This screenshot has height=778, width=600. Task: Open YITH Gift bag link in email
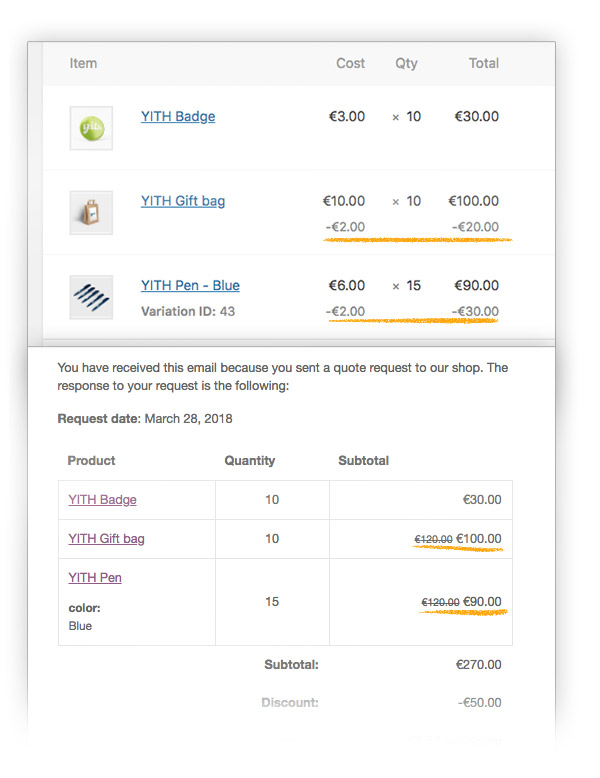(x=106, y=539)
